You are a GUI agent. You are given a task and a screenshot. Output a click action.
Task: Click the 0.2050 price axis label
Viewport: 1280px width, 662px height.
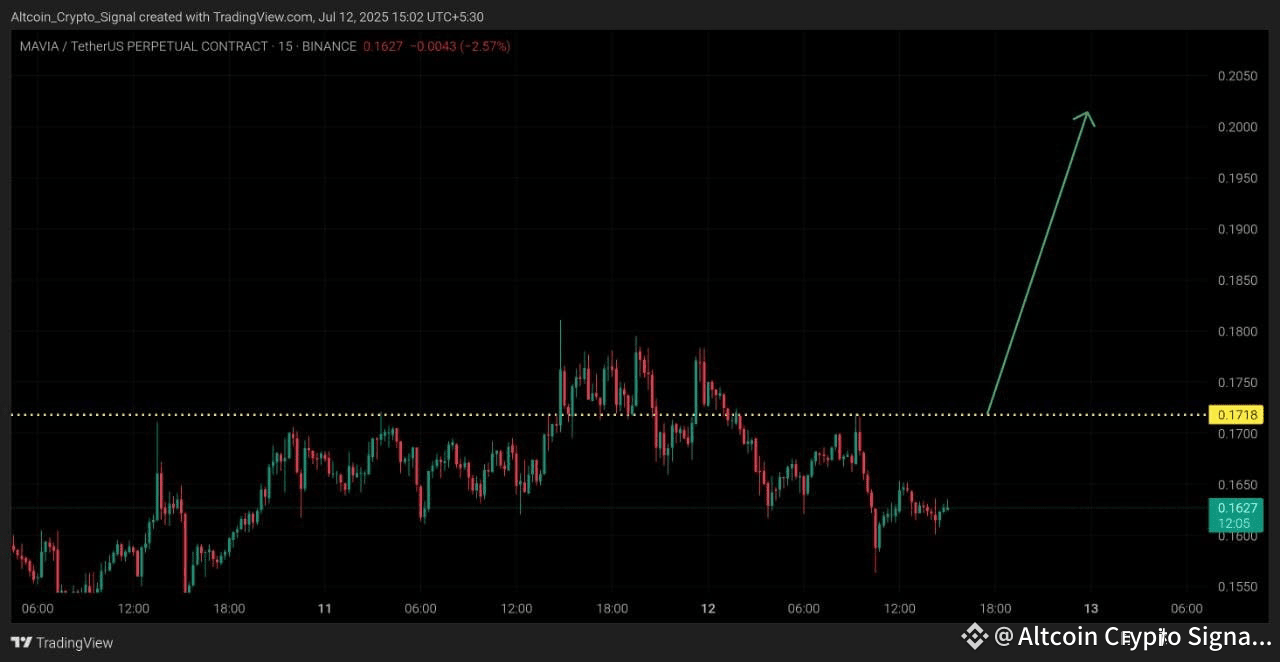pyautogui.click(x=1237, y=76)
